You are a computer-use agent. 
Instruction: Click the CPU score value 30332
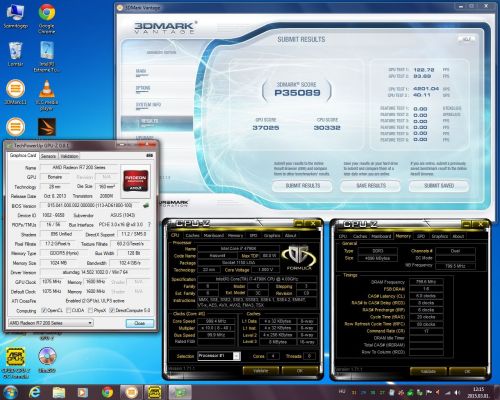[327, 128]
